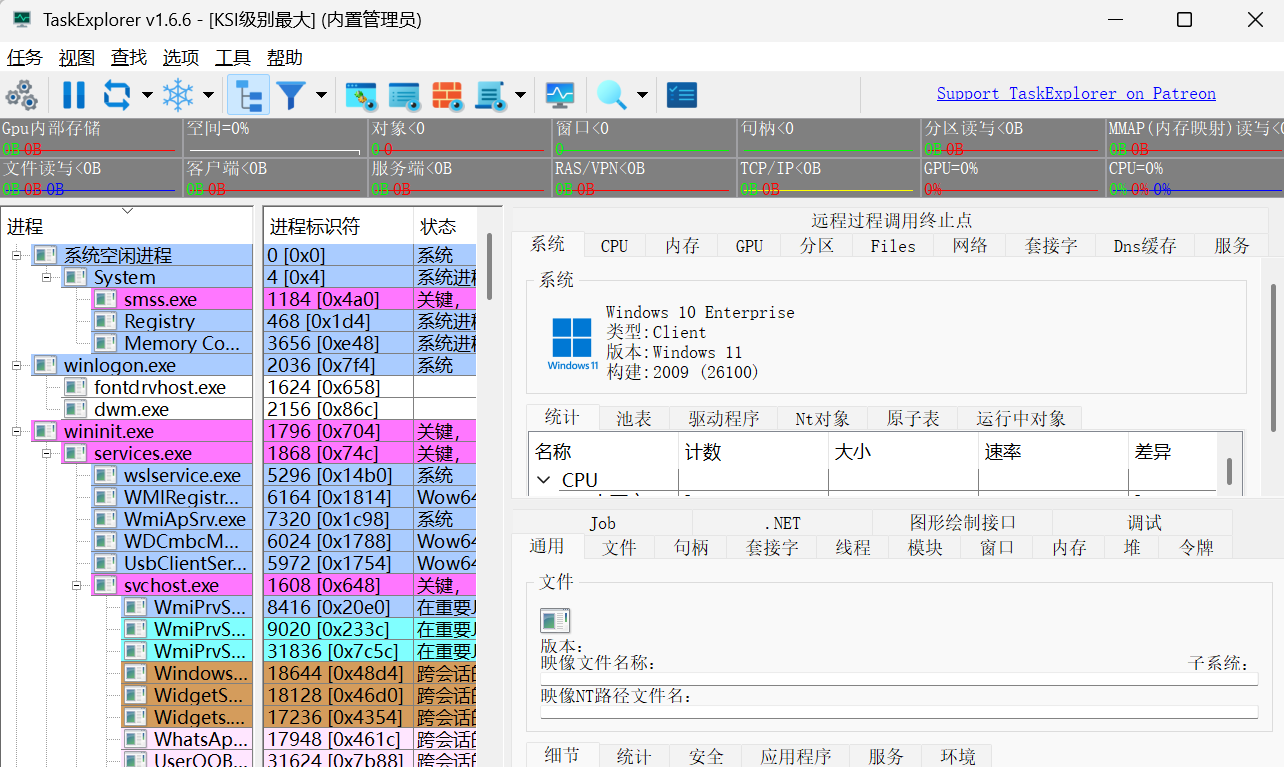Open the search dropdown arrow
The height and width of the screenshot is (767, 1284).
(x=643, y=94)
